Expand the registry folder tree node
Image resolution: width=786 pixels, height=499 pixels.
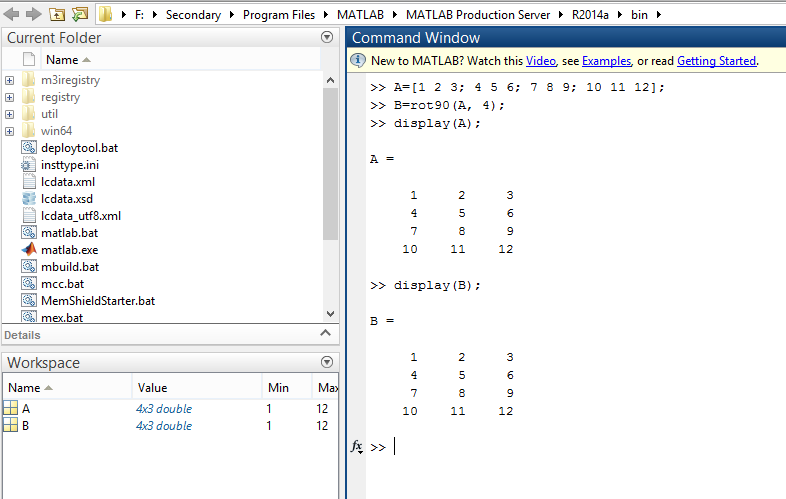10,97
